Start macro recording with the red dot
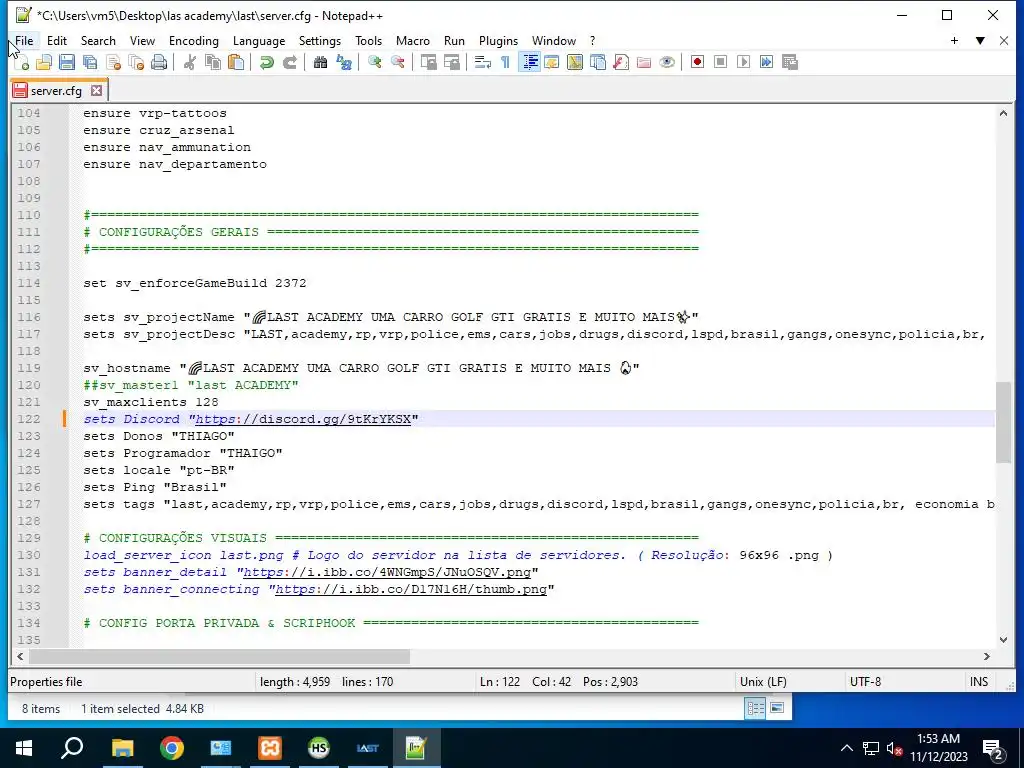 pos(697,62)
